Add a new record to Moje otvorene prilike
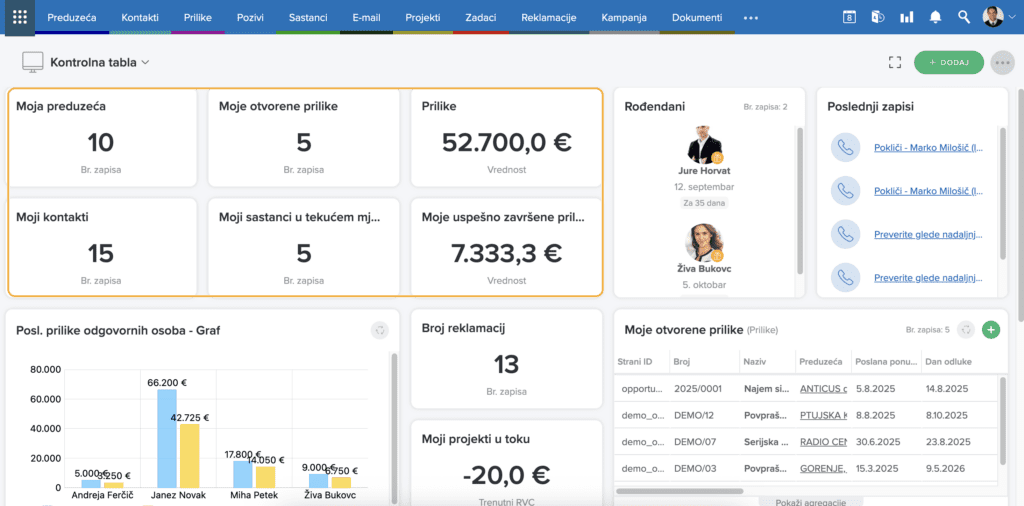The width and height of the screenshot is (1024, 506). point(991,330)
